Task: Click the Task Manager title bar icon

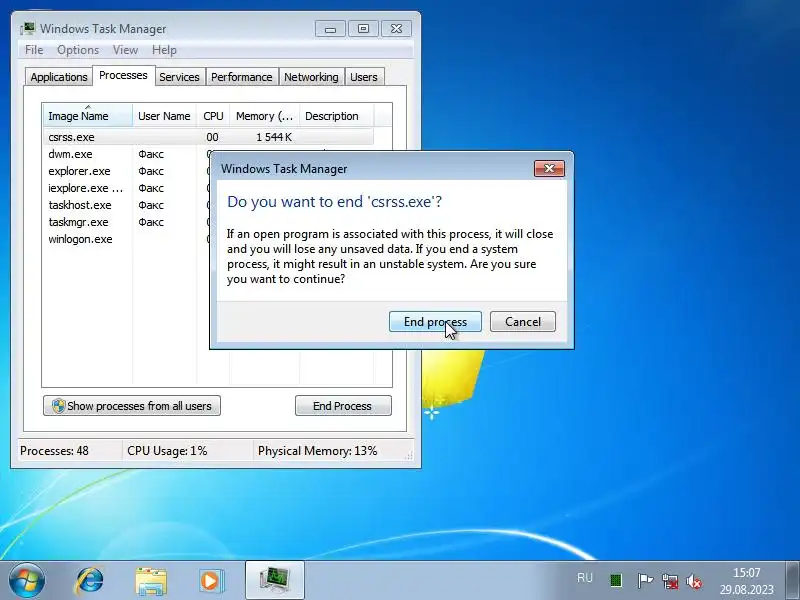Action: tap(28, 29)
